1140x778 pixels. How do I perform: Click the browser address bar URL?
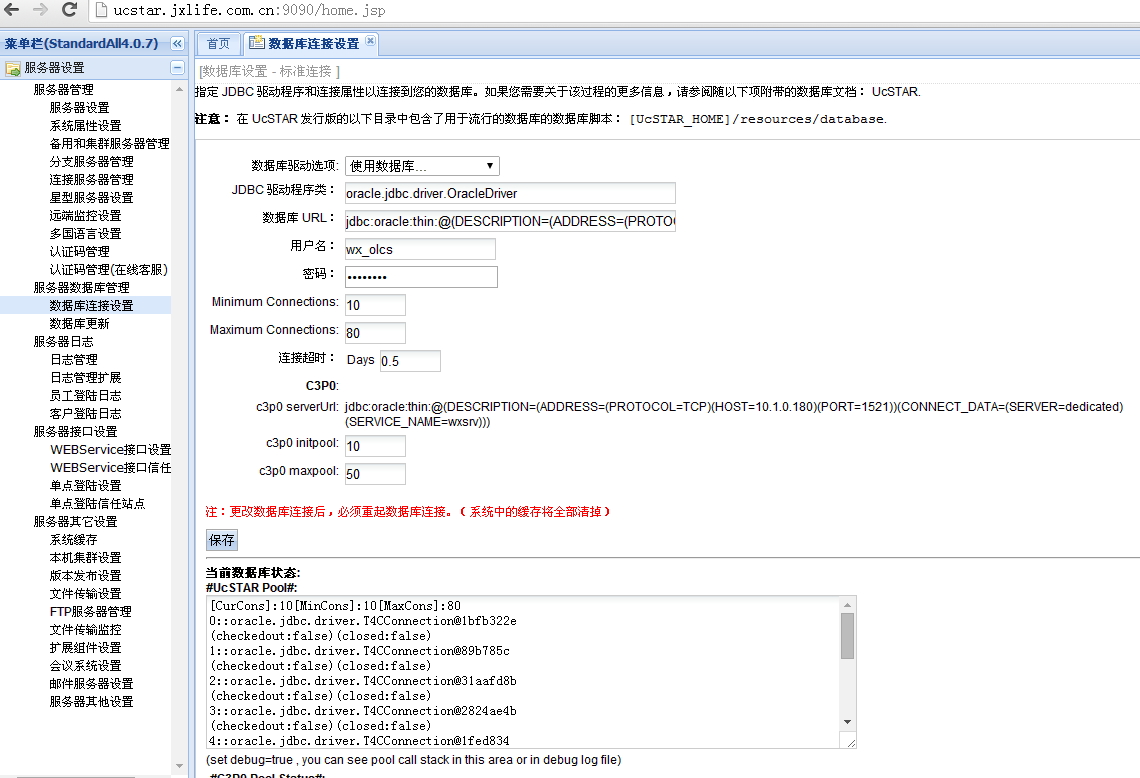coord(249,10)
